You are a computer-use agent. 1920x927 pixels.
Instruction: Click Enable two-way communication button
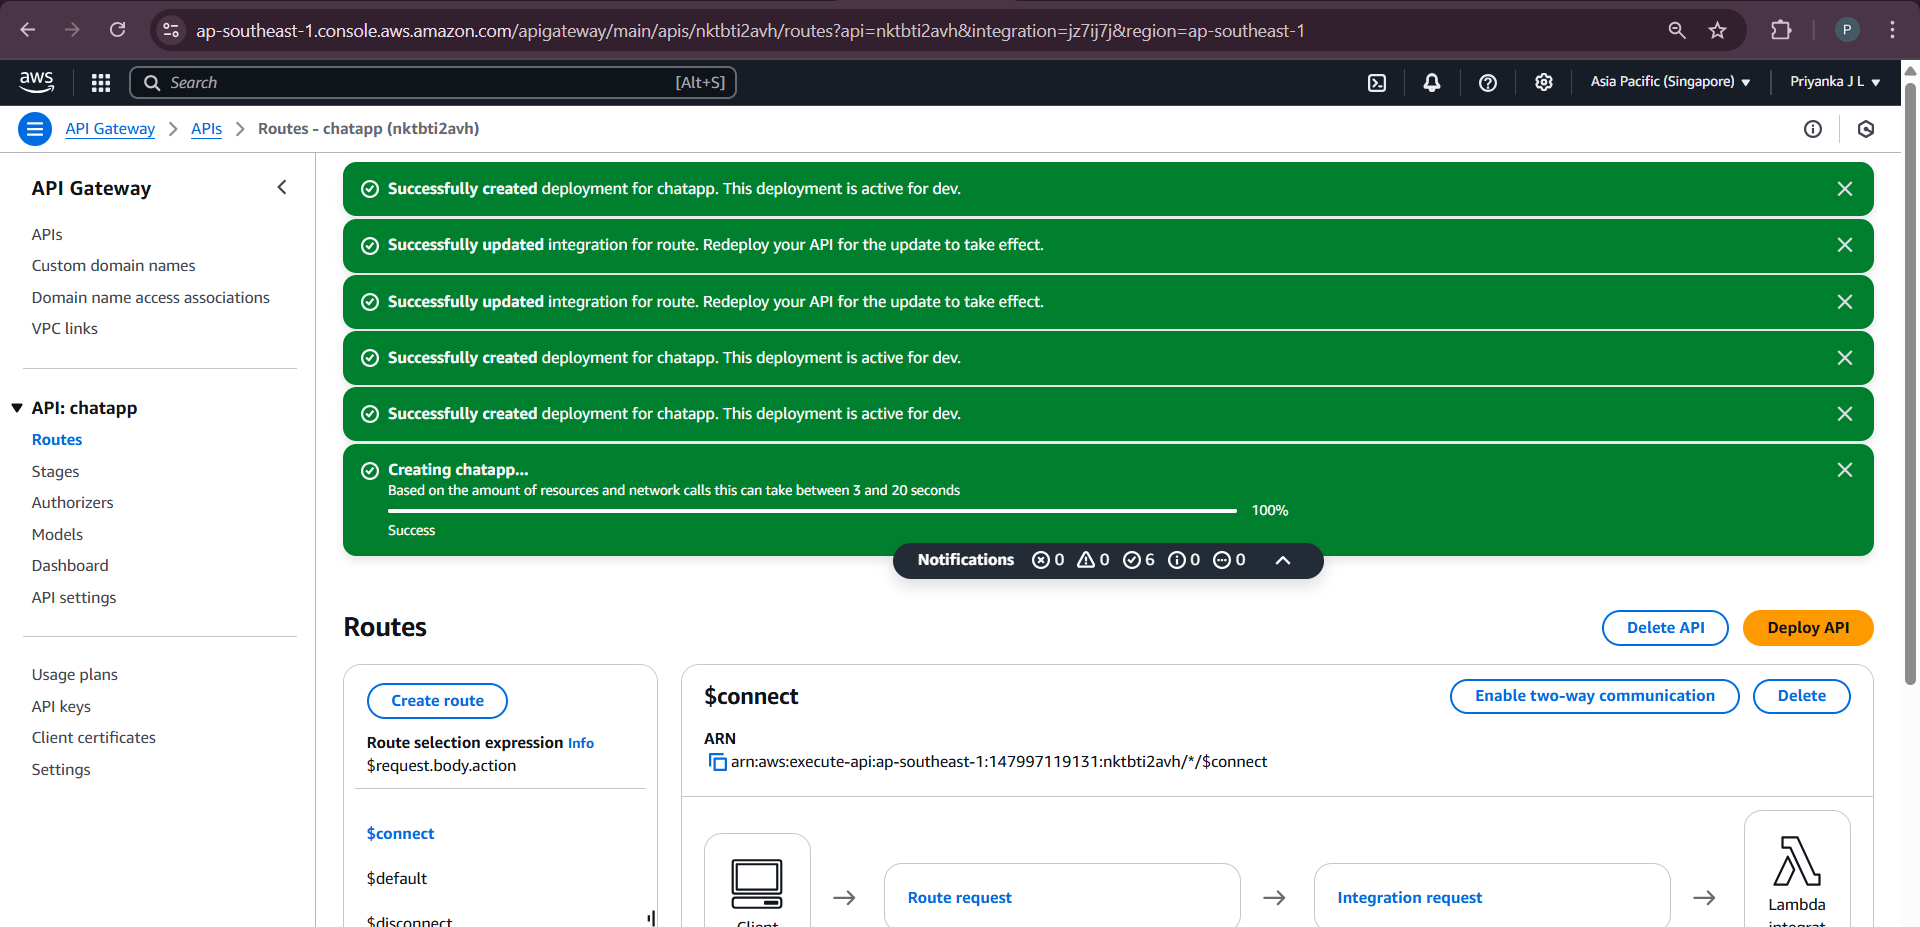click(1594, 696)
